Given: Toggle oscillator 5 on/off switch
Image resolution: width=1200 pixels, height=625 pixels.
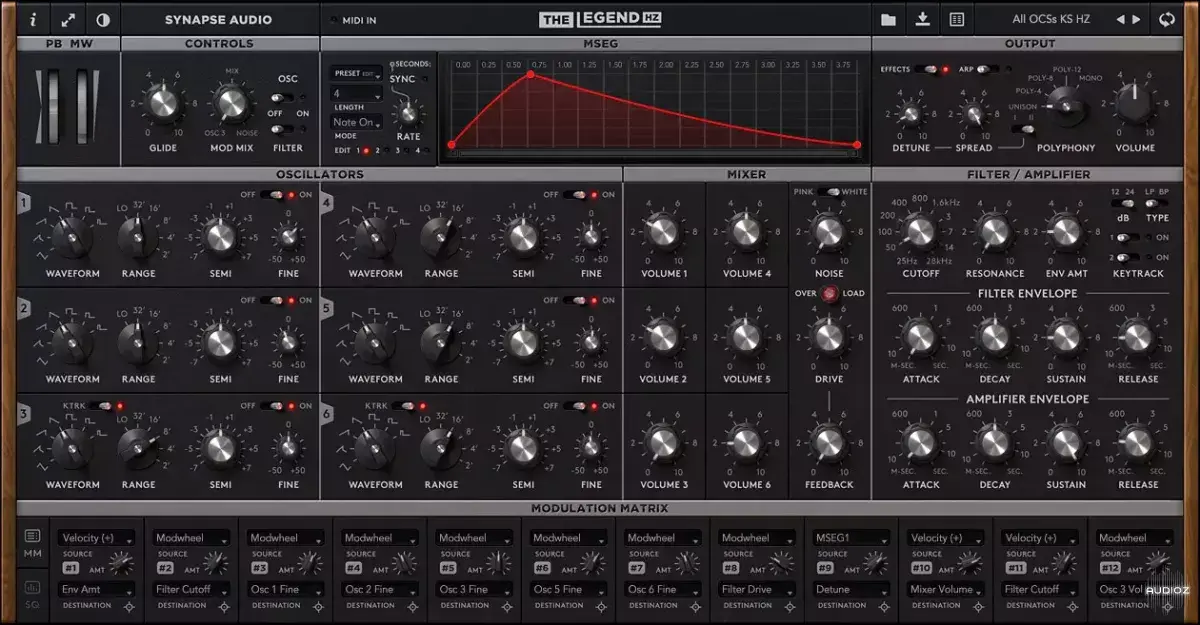Looking at the screenshot, I should click(574, 301).
